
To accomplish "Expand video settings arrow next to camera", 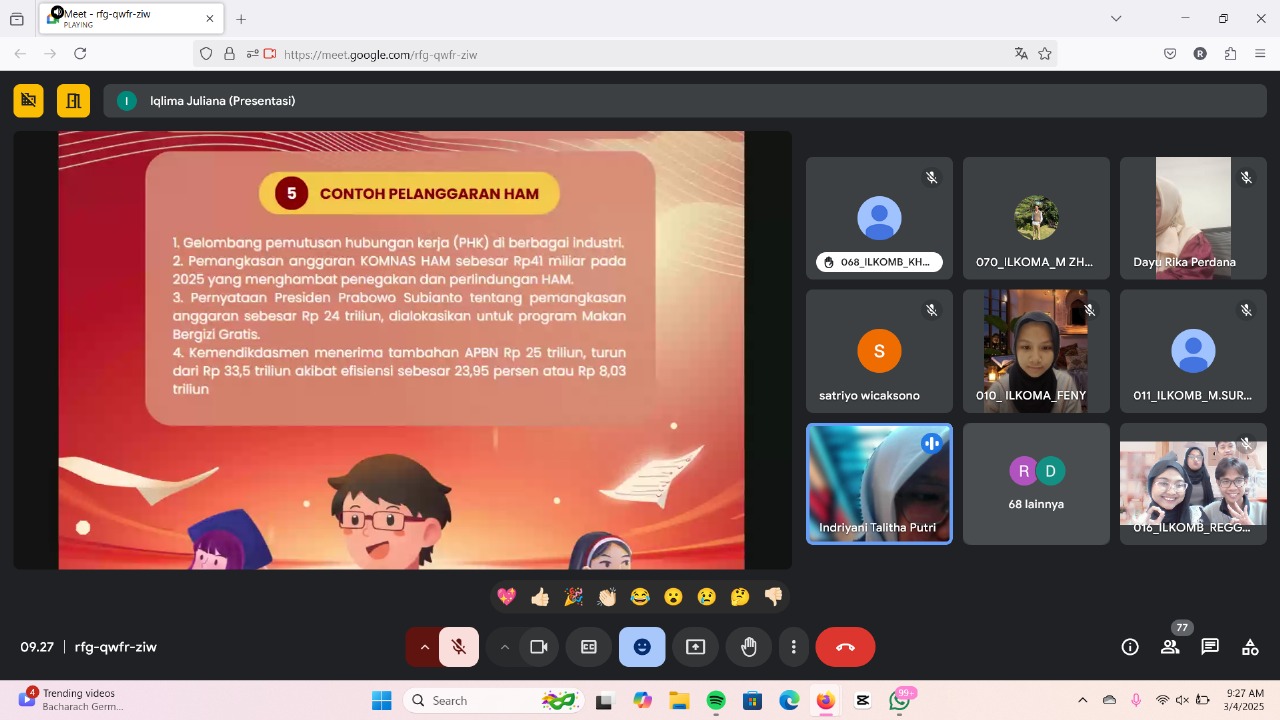I will coord(505,647).
